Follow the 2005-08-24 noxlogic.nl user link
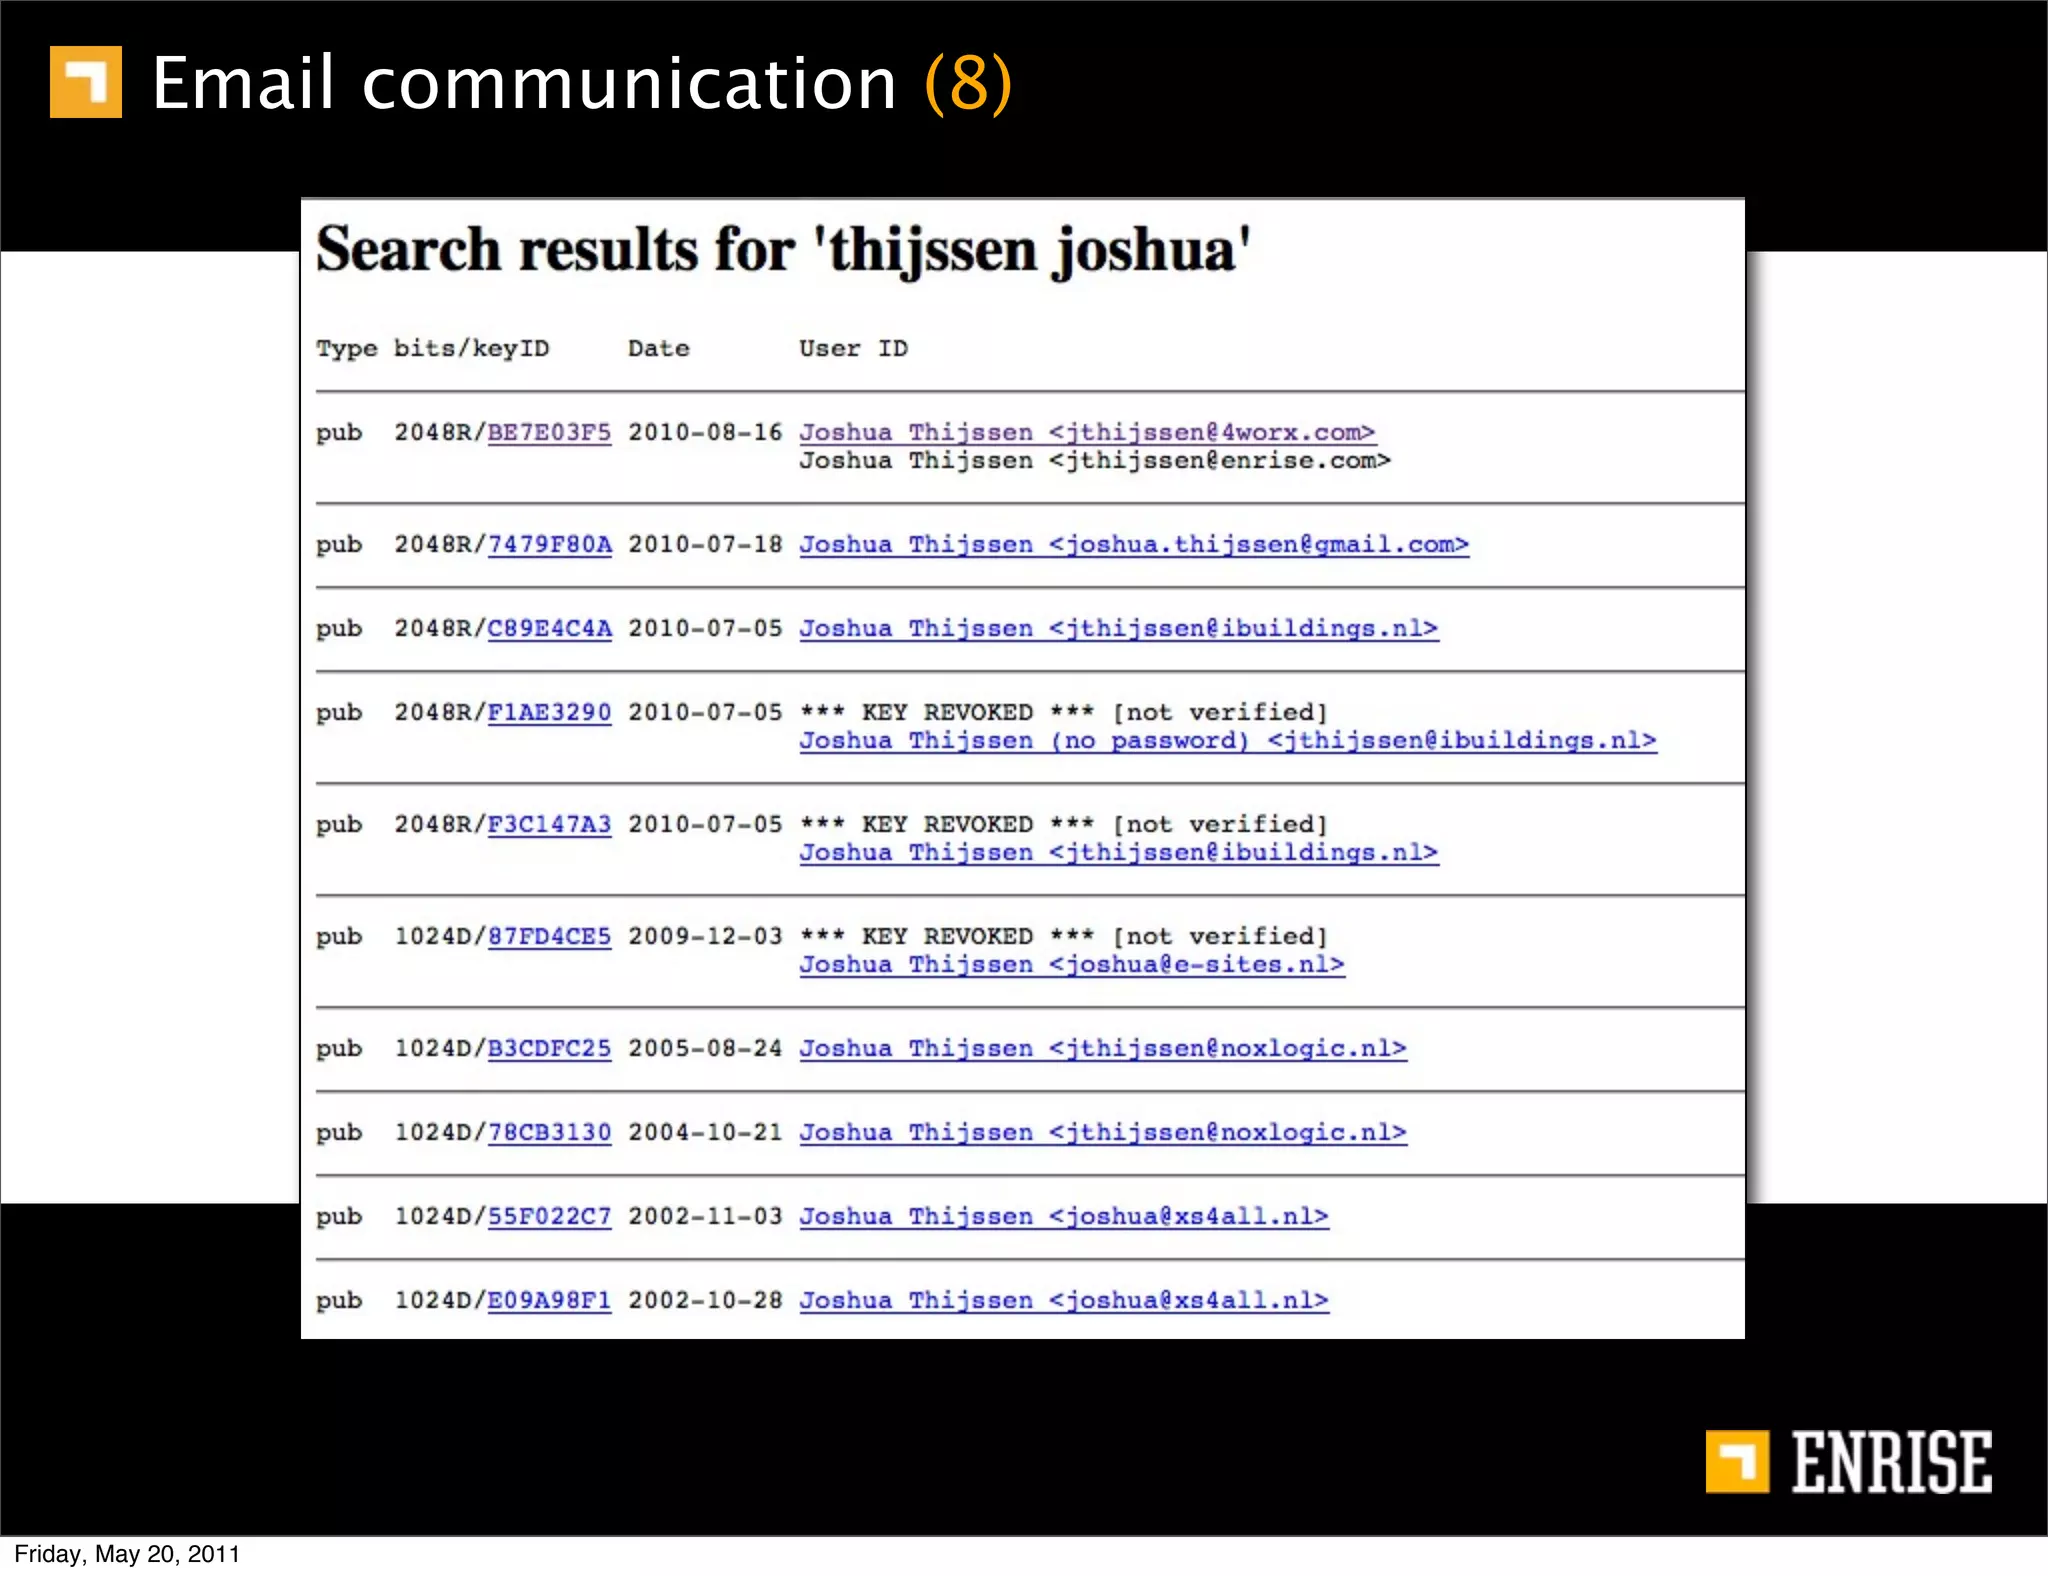This screenshot has width=2048, height=1576. 1103,1048
